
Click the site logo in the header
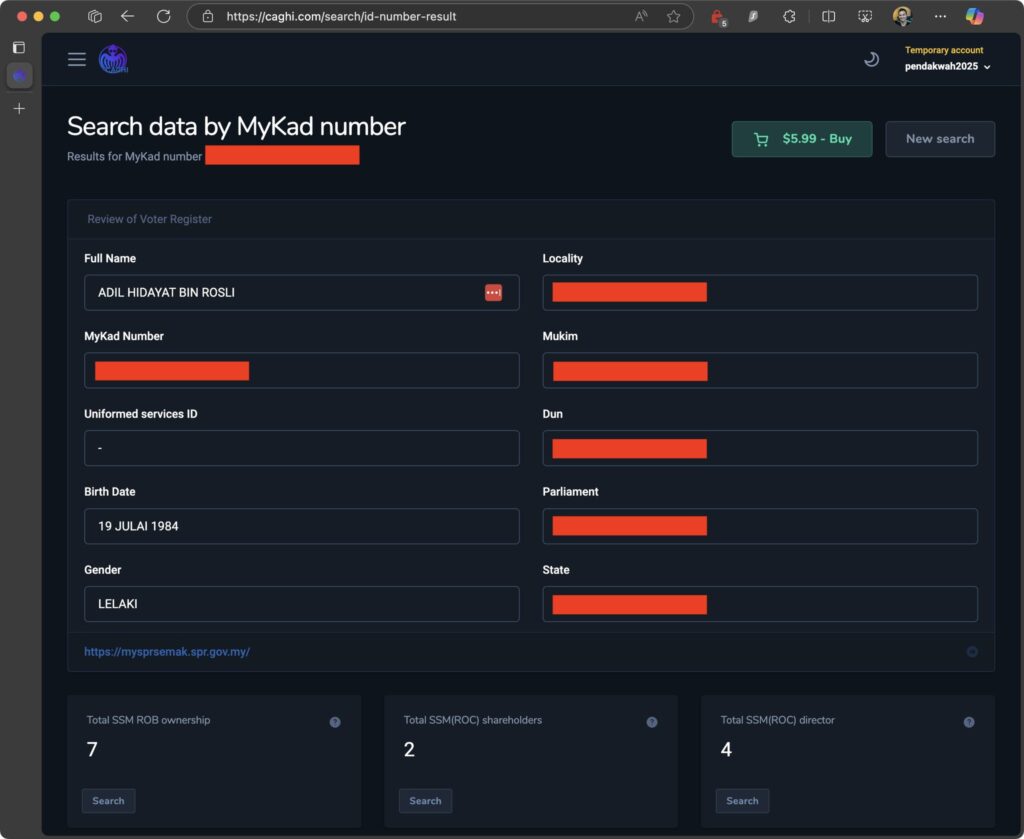(113, 60)
